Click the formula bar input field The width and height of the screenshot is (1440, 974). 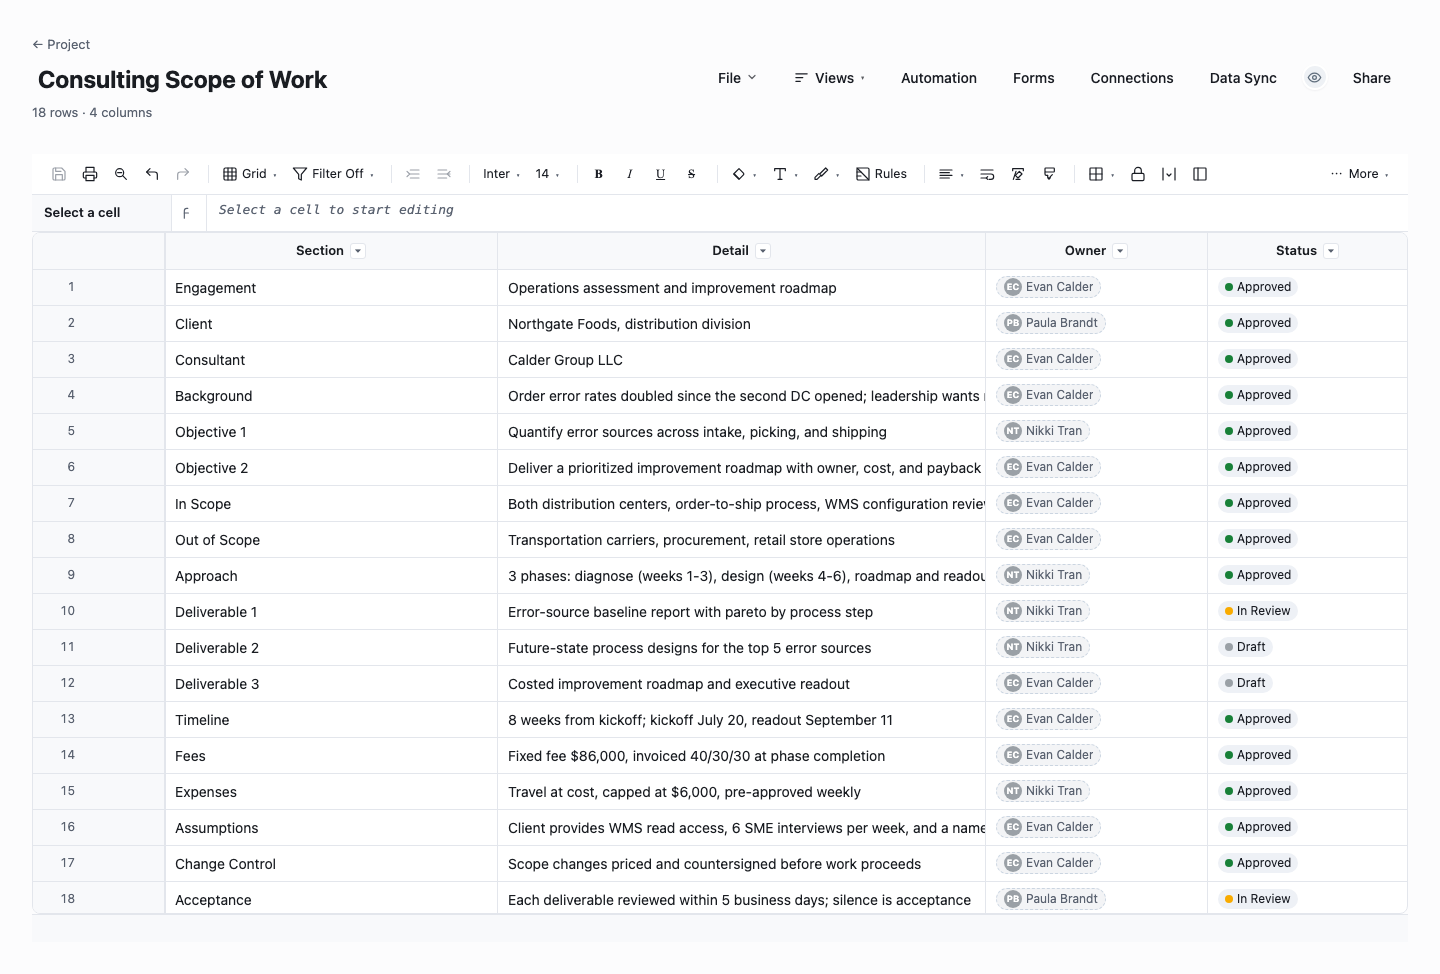807,210
